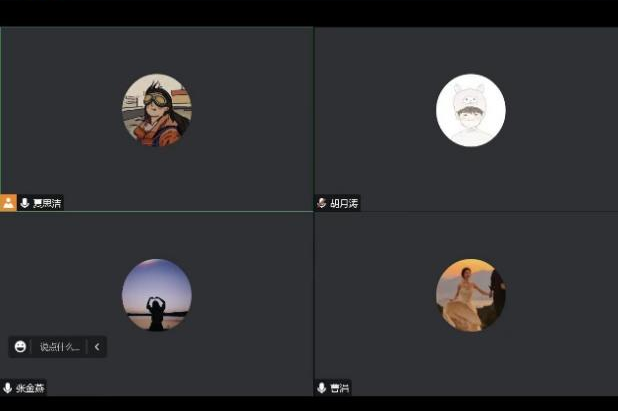Select the 夏思洁 name label
Viewport: 619px width, 412px height.
tap(46, 203)
